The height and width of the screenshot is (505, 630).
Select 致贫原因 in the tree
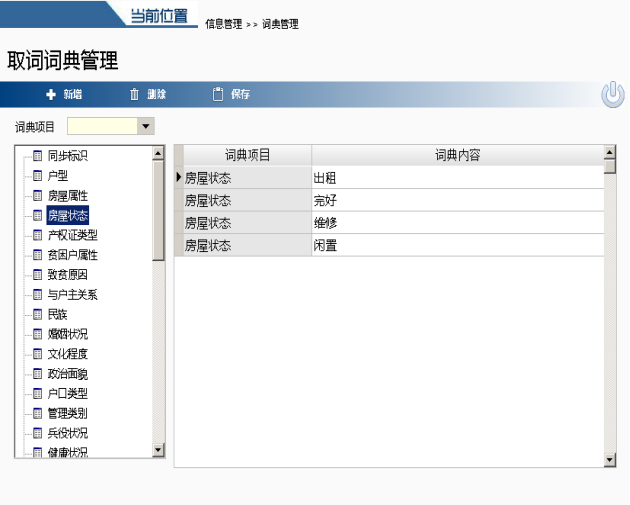(x=68, y=275)
